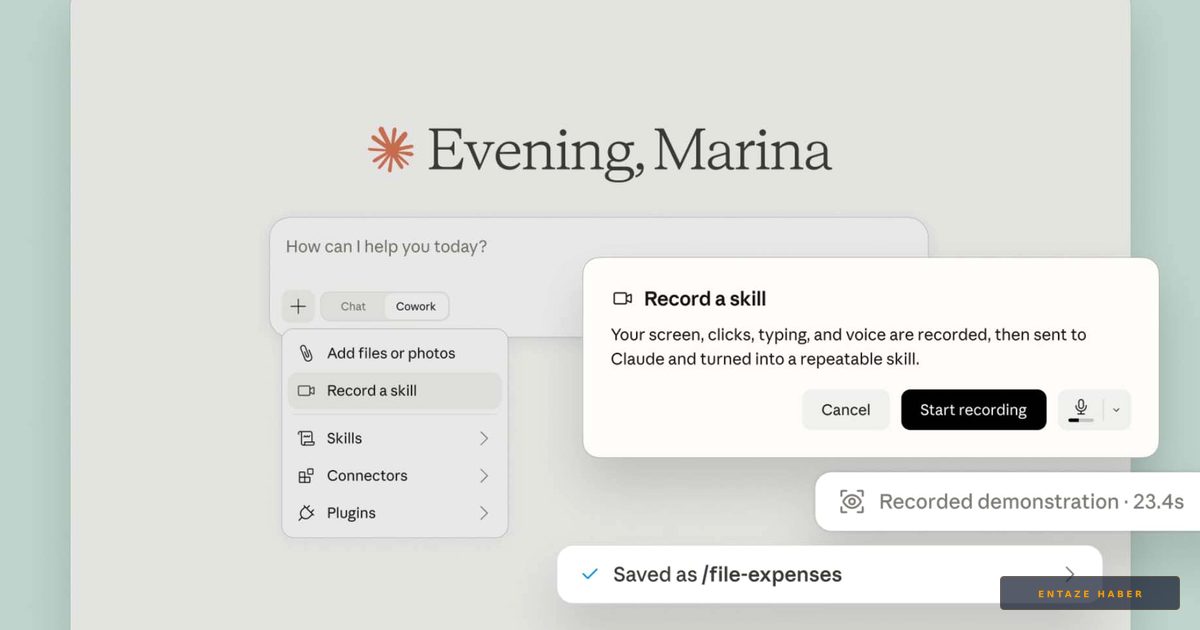
Task: Expand the Skills submenu chevron
Action: pyautogui.click(x=484, y=438)
